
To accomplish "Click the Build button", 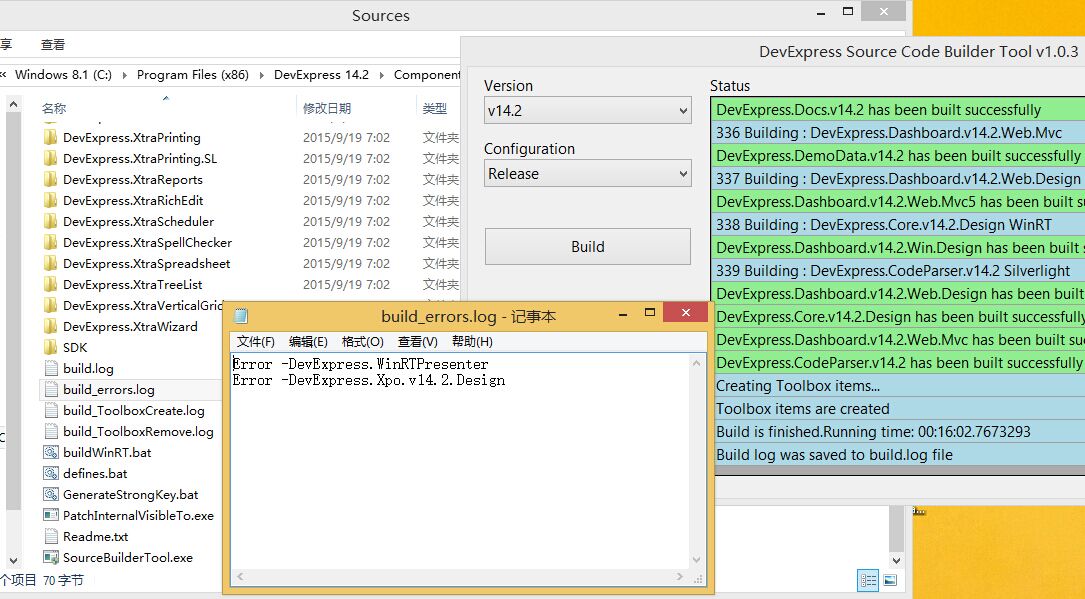I will click(587, 247).
